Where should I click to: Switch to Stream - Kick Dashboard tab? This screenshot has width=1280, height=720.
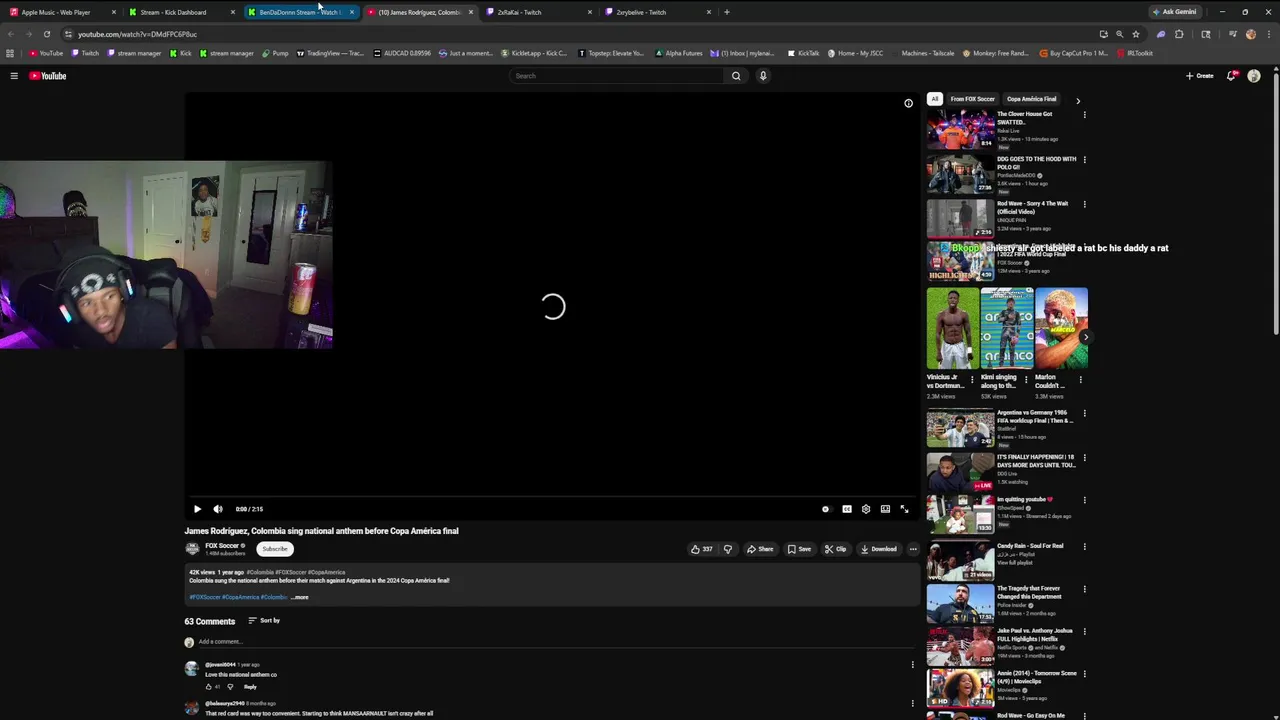tap(181, 12)
